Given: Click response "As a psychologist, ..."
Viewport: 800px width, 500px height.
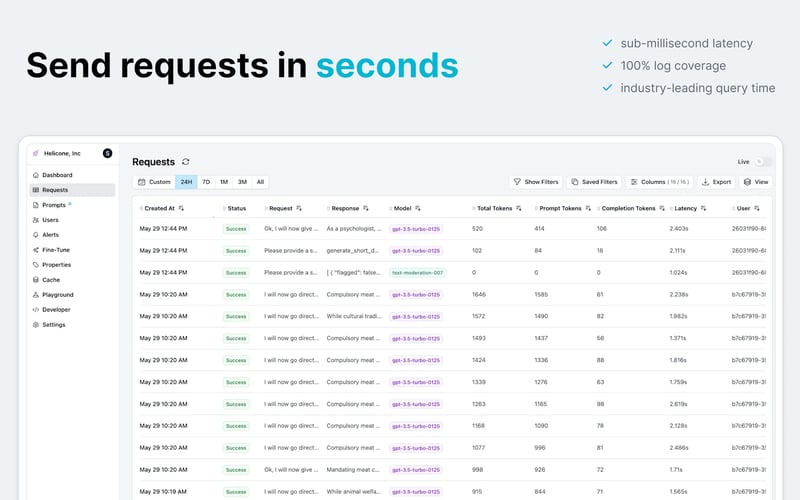Looking at the screenshot, I should 354,229.
